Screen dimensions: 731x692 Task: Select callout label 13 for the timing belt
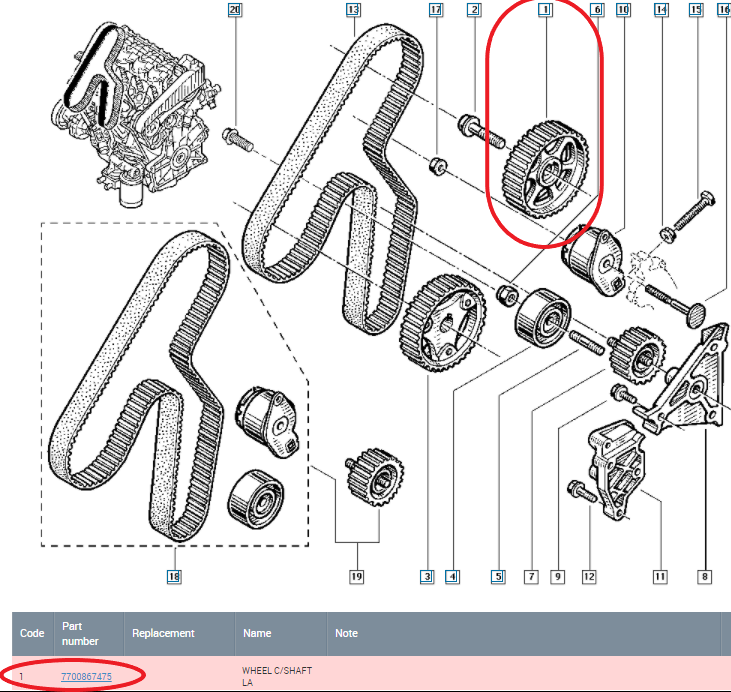coord(352,10)
